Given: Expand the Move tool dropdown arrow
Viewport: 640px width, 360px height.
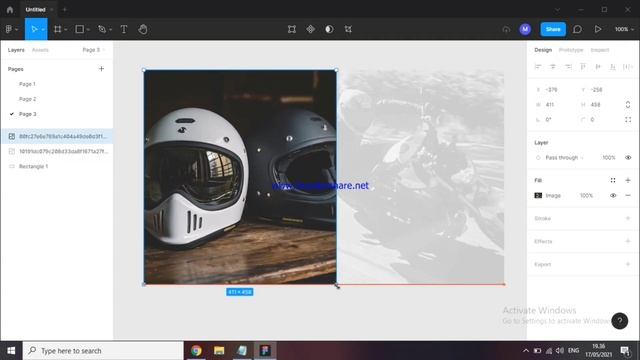Looking at the screenshot, I should 43,30.
